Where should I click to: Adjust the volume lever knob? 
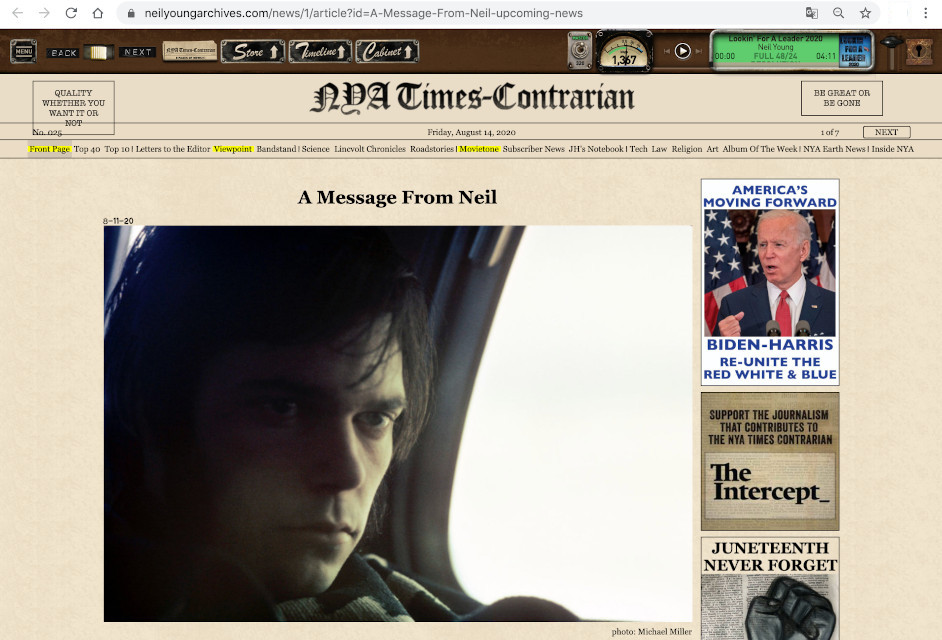point(892,43)
